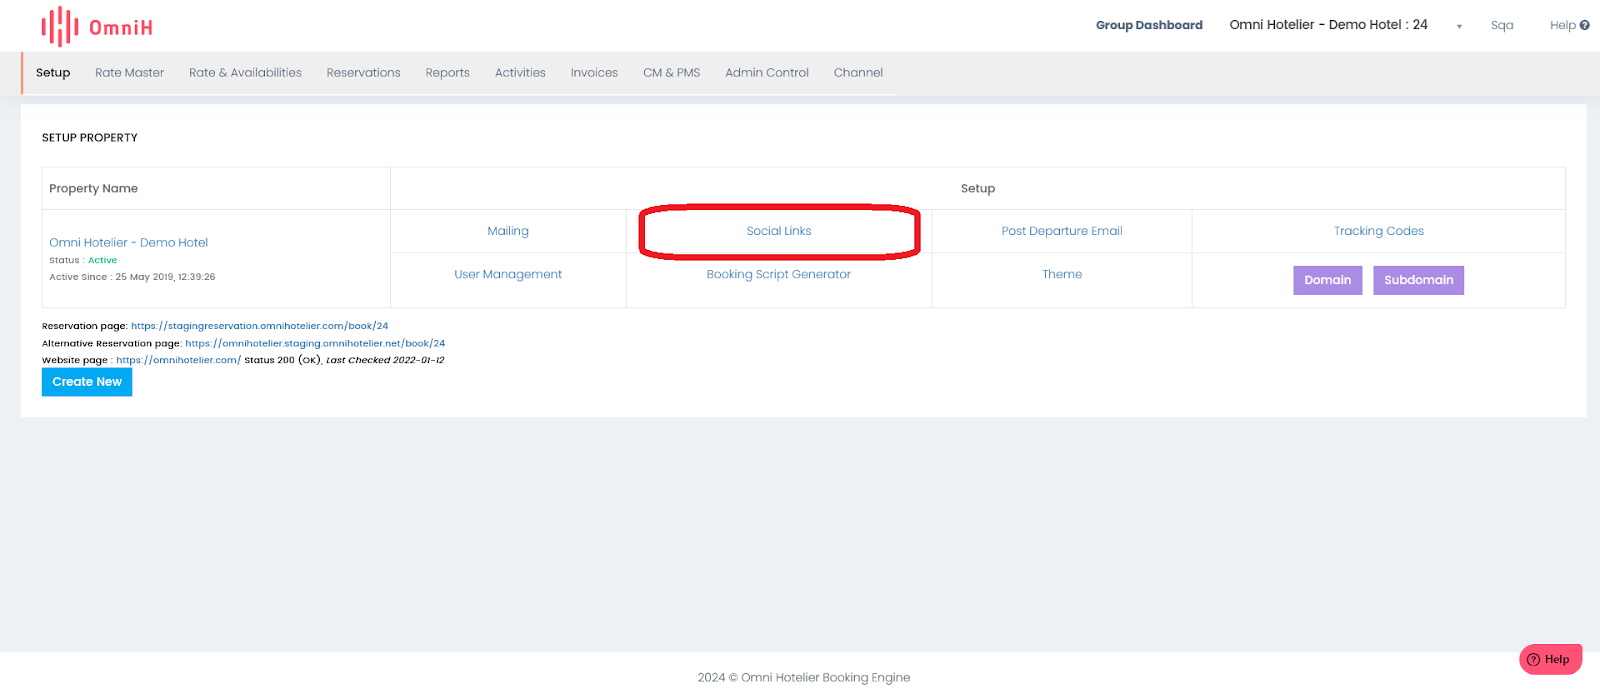Image resolution: width=1600 pixels, height=699 pixels.
Task: Open Tracking Codes setup
Action: coord(1378,231)
